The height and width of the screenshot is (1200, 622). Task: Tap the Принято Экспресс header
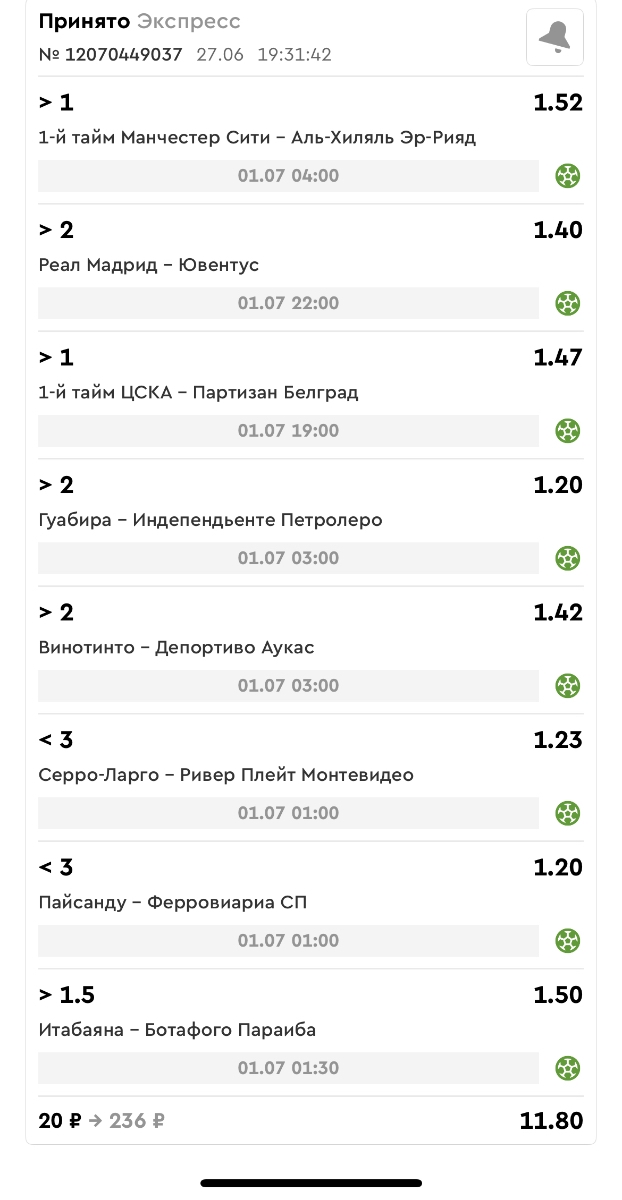[x=139, y=21]
